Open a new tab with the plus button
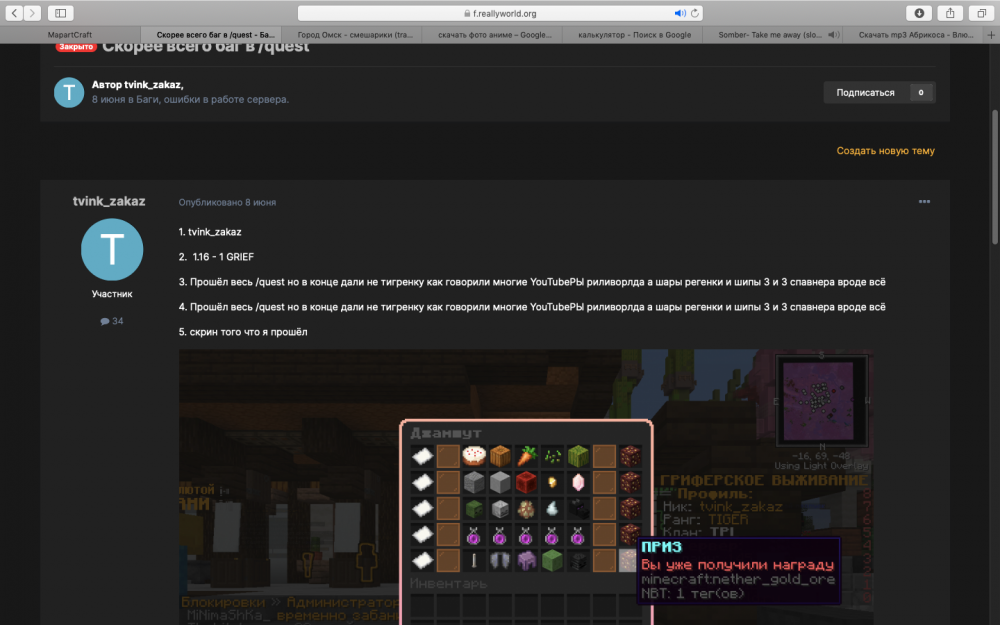The image size is (1000, 625). [991, 34]
